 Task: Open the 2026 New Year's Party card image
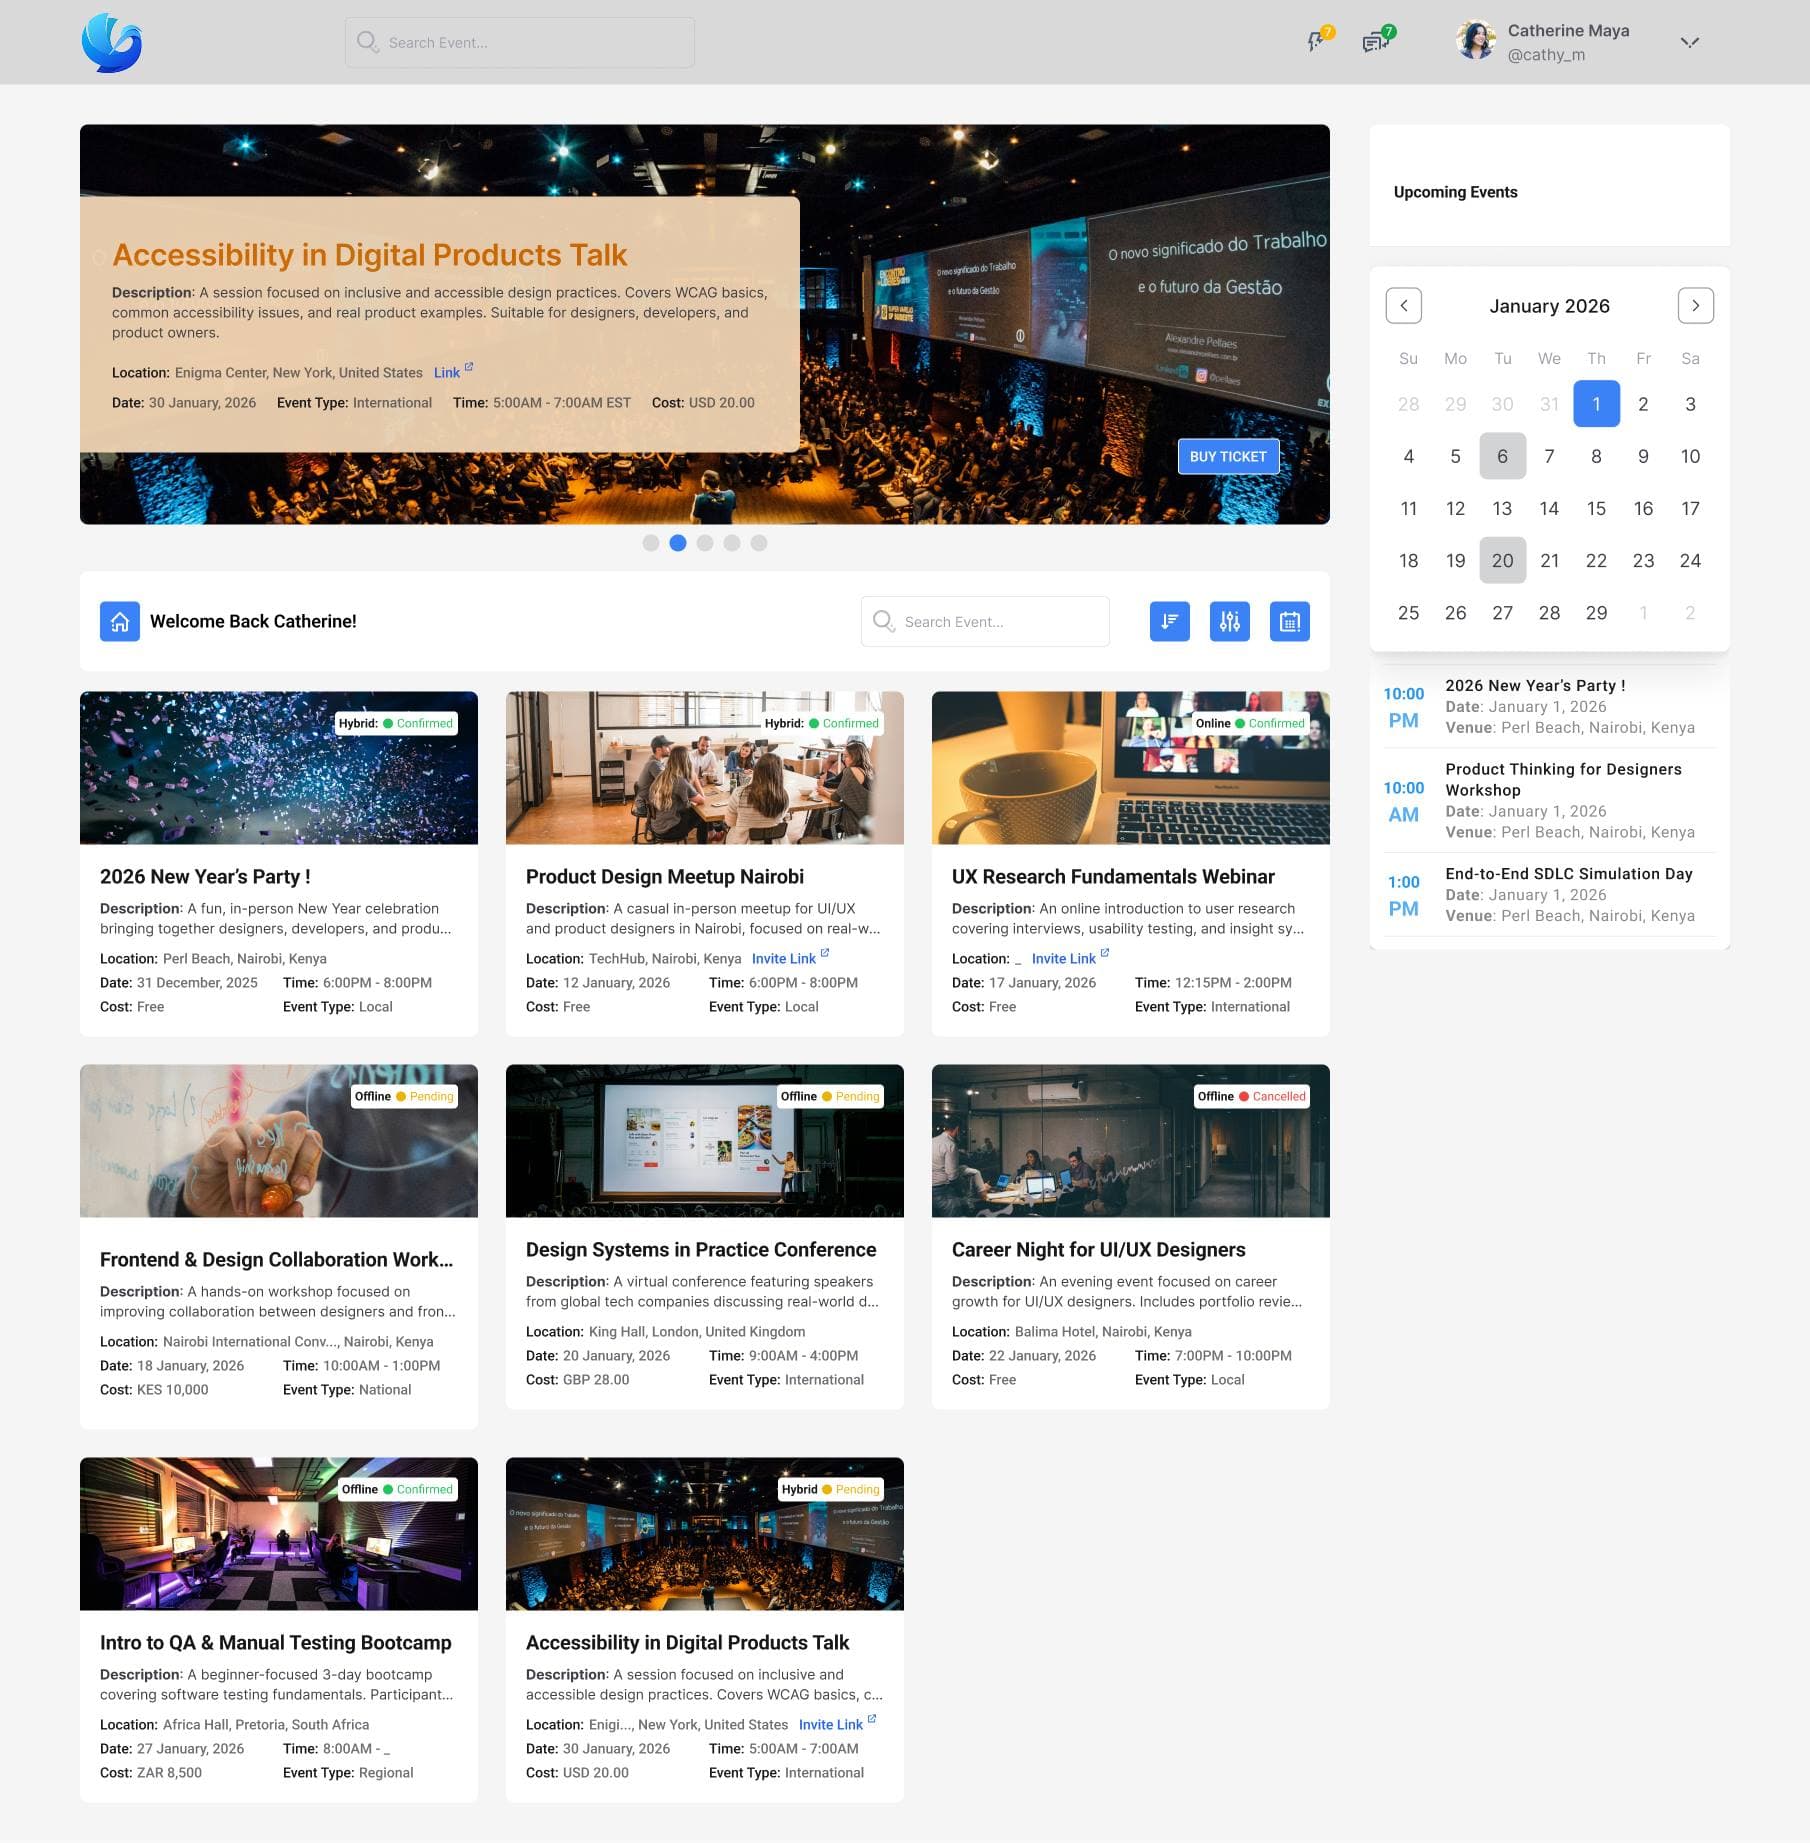pos(279,768)
